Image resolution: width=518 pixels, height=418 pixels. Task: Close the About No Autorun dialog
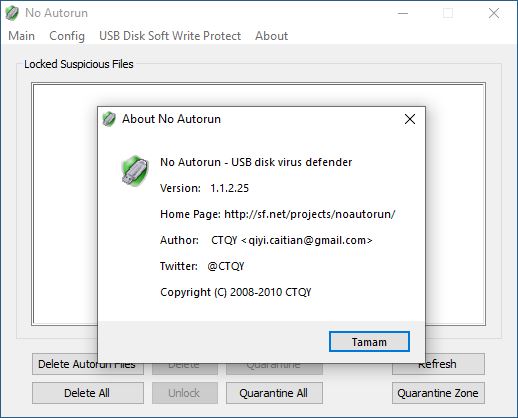[x=410, y=119]
